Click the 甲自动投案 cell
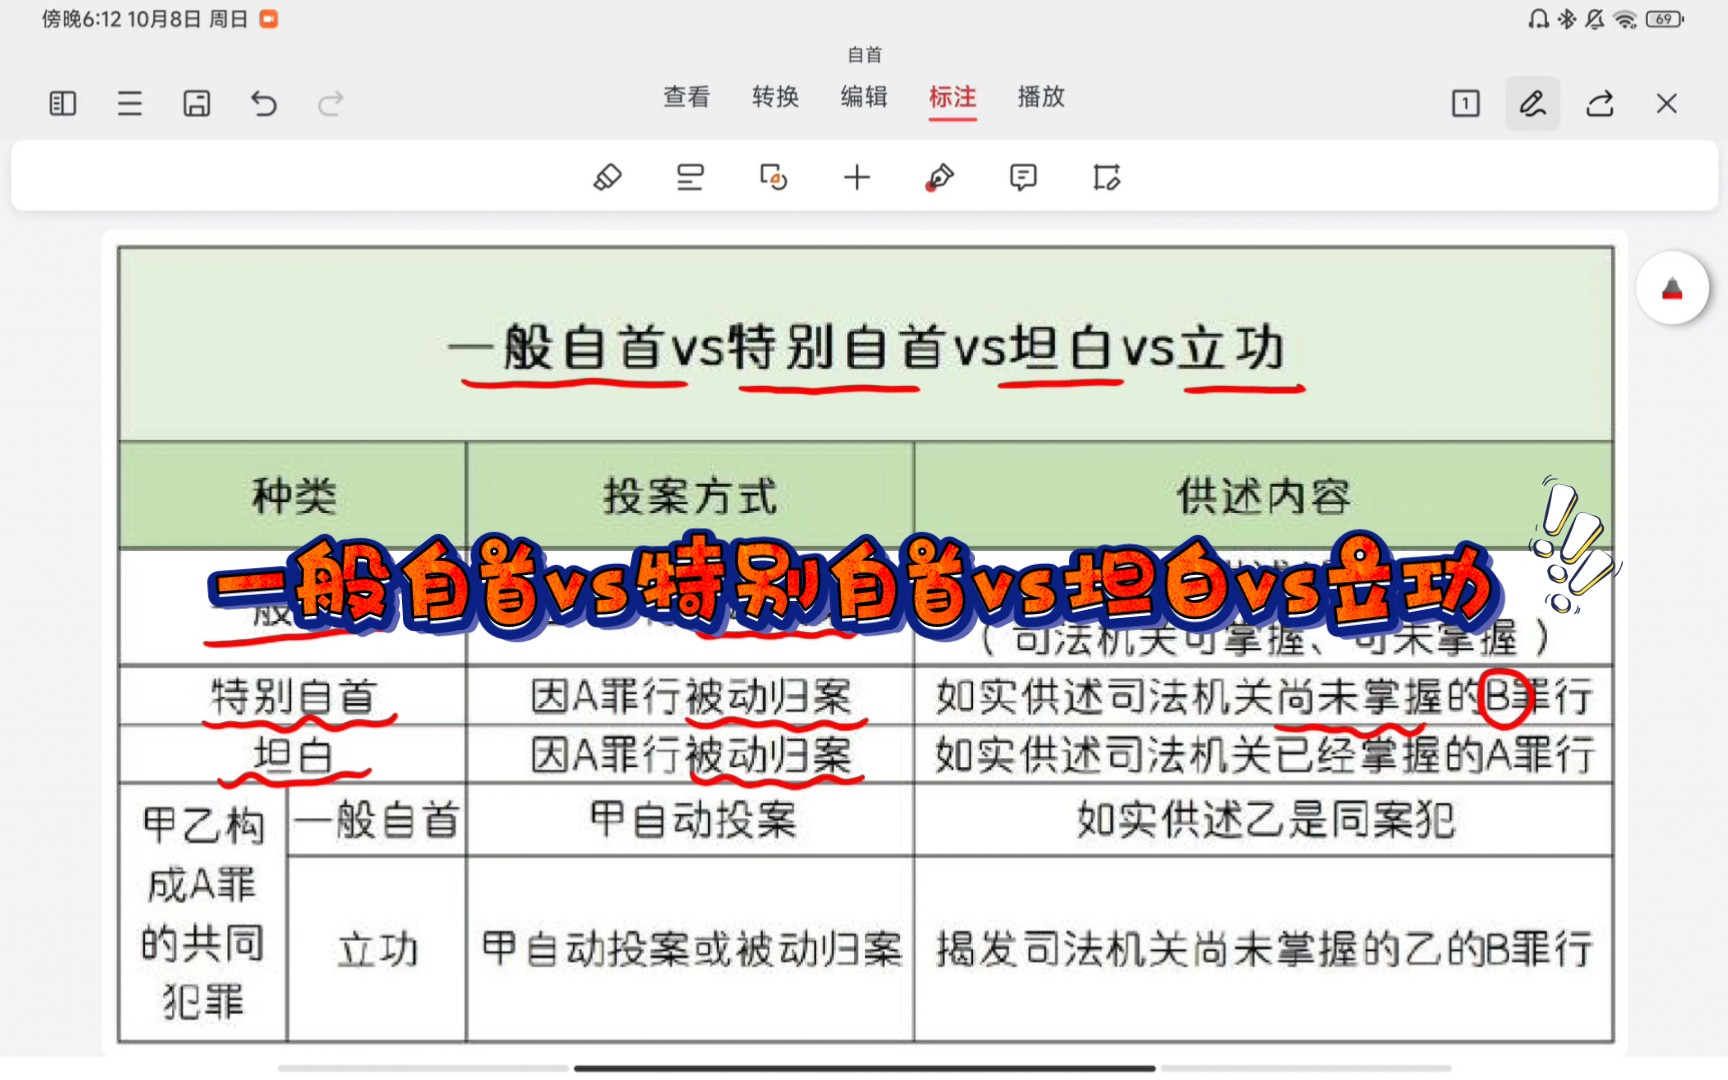Screen dimensions: 1728x1080 pyautogui.click(x=691, y=820)
